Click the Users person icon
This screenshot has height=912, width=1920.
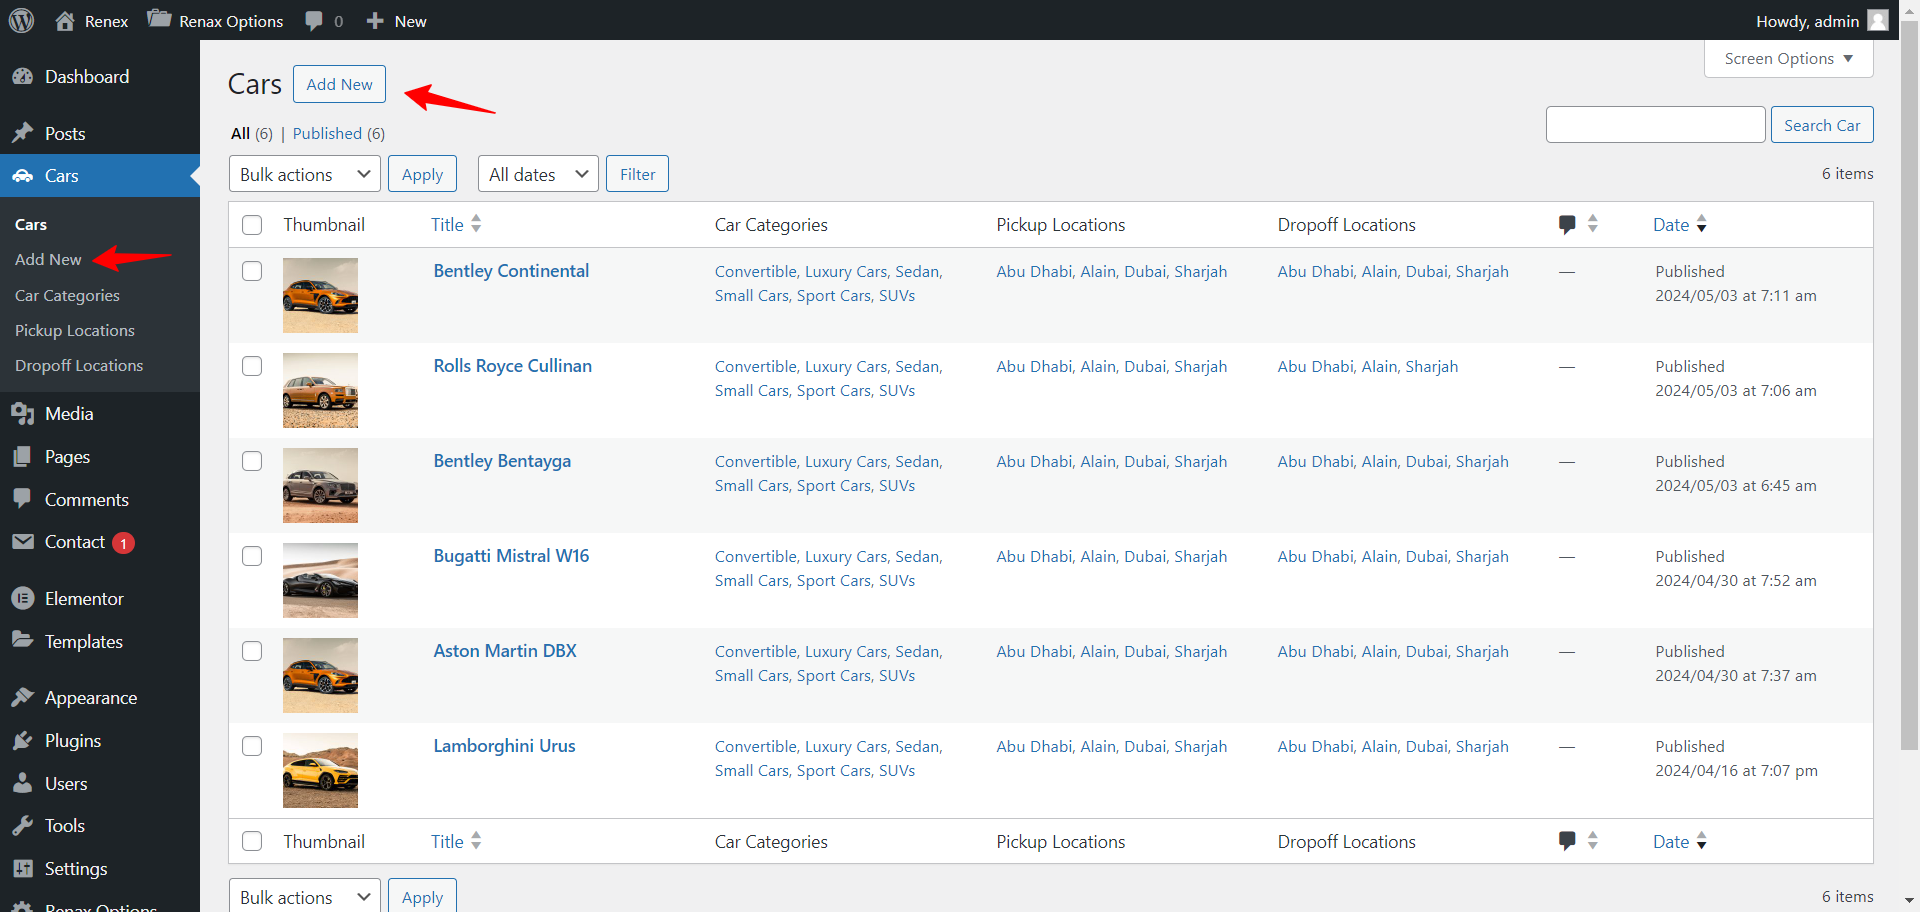(x=23, y=784)
